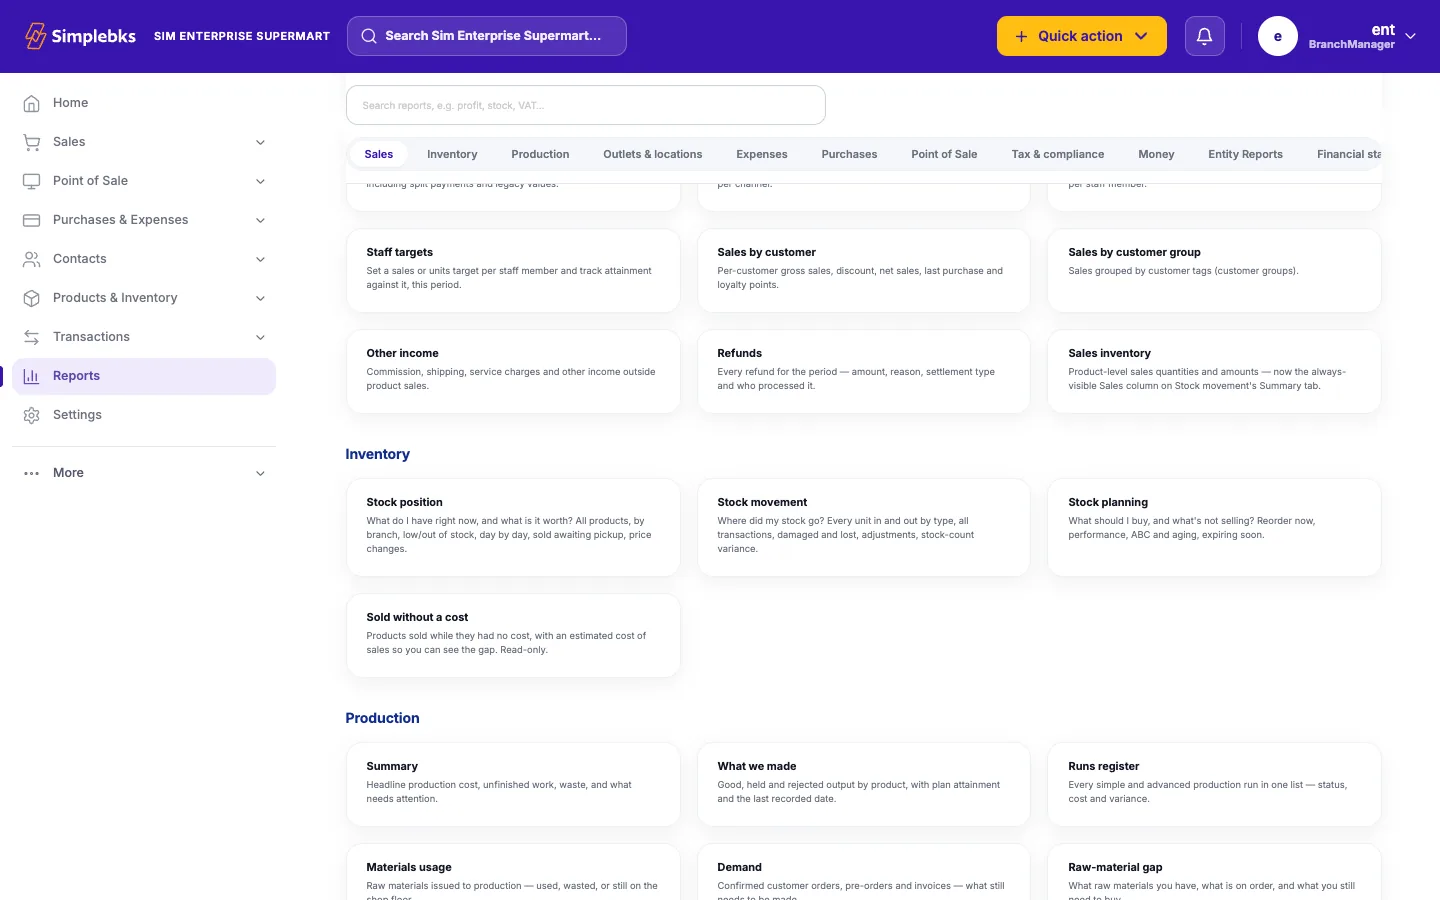Click the Point of Sale monitor icon
1440x900 pixels.
(x=32, y=181)
